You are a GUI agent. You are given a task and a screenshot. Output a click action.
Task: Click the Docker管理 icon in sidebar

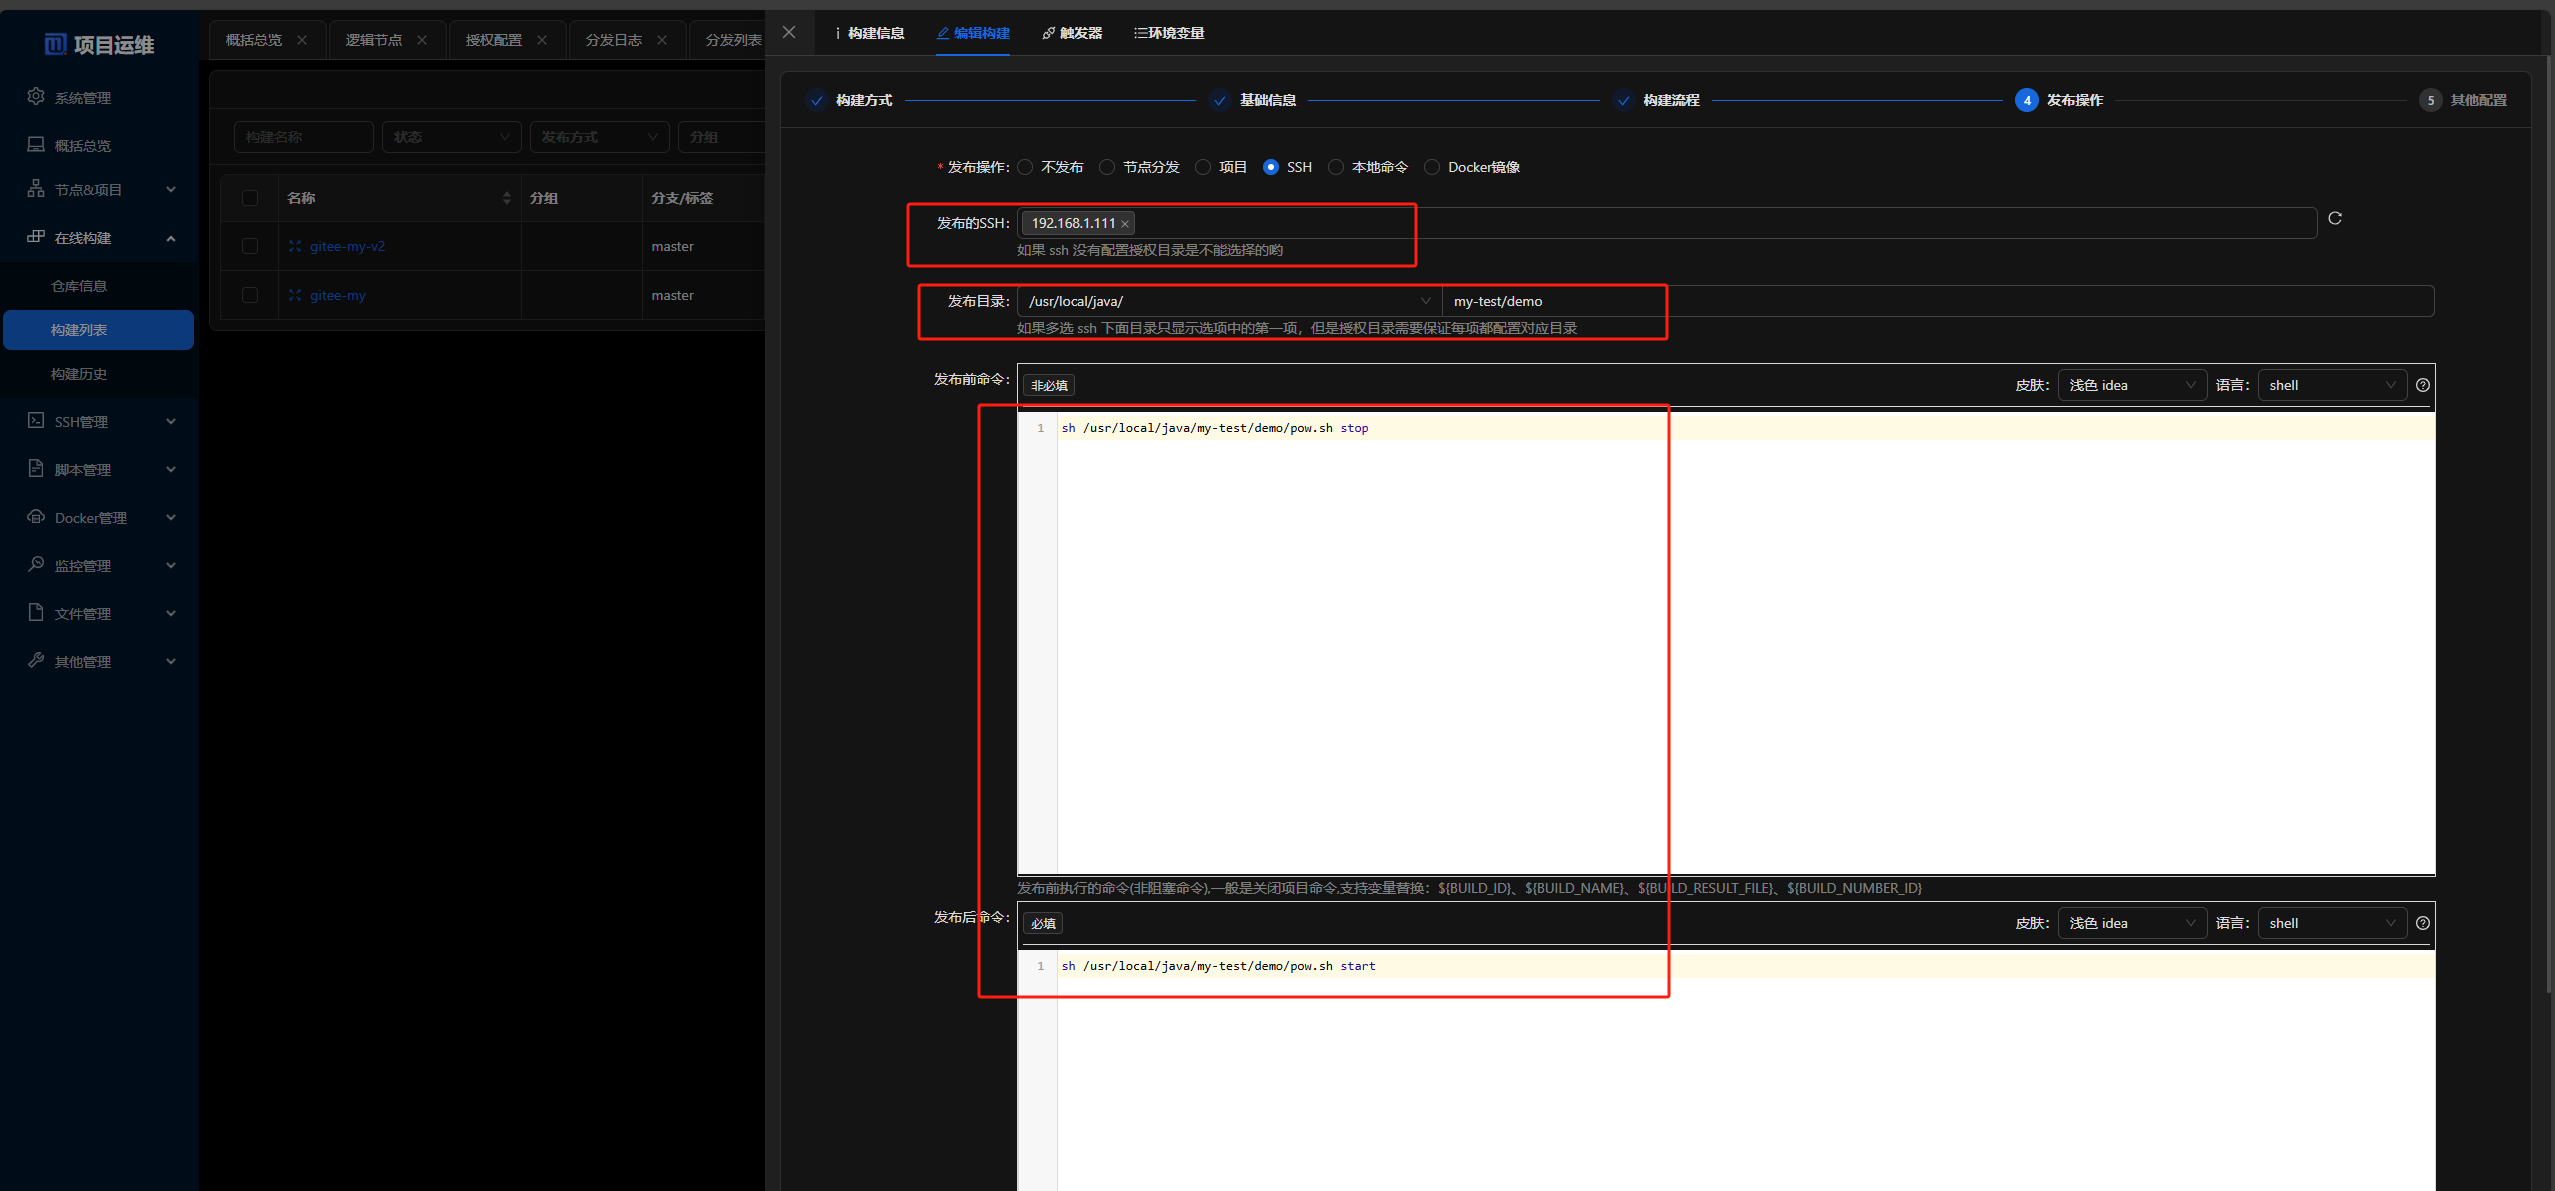pos(36,517)
